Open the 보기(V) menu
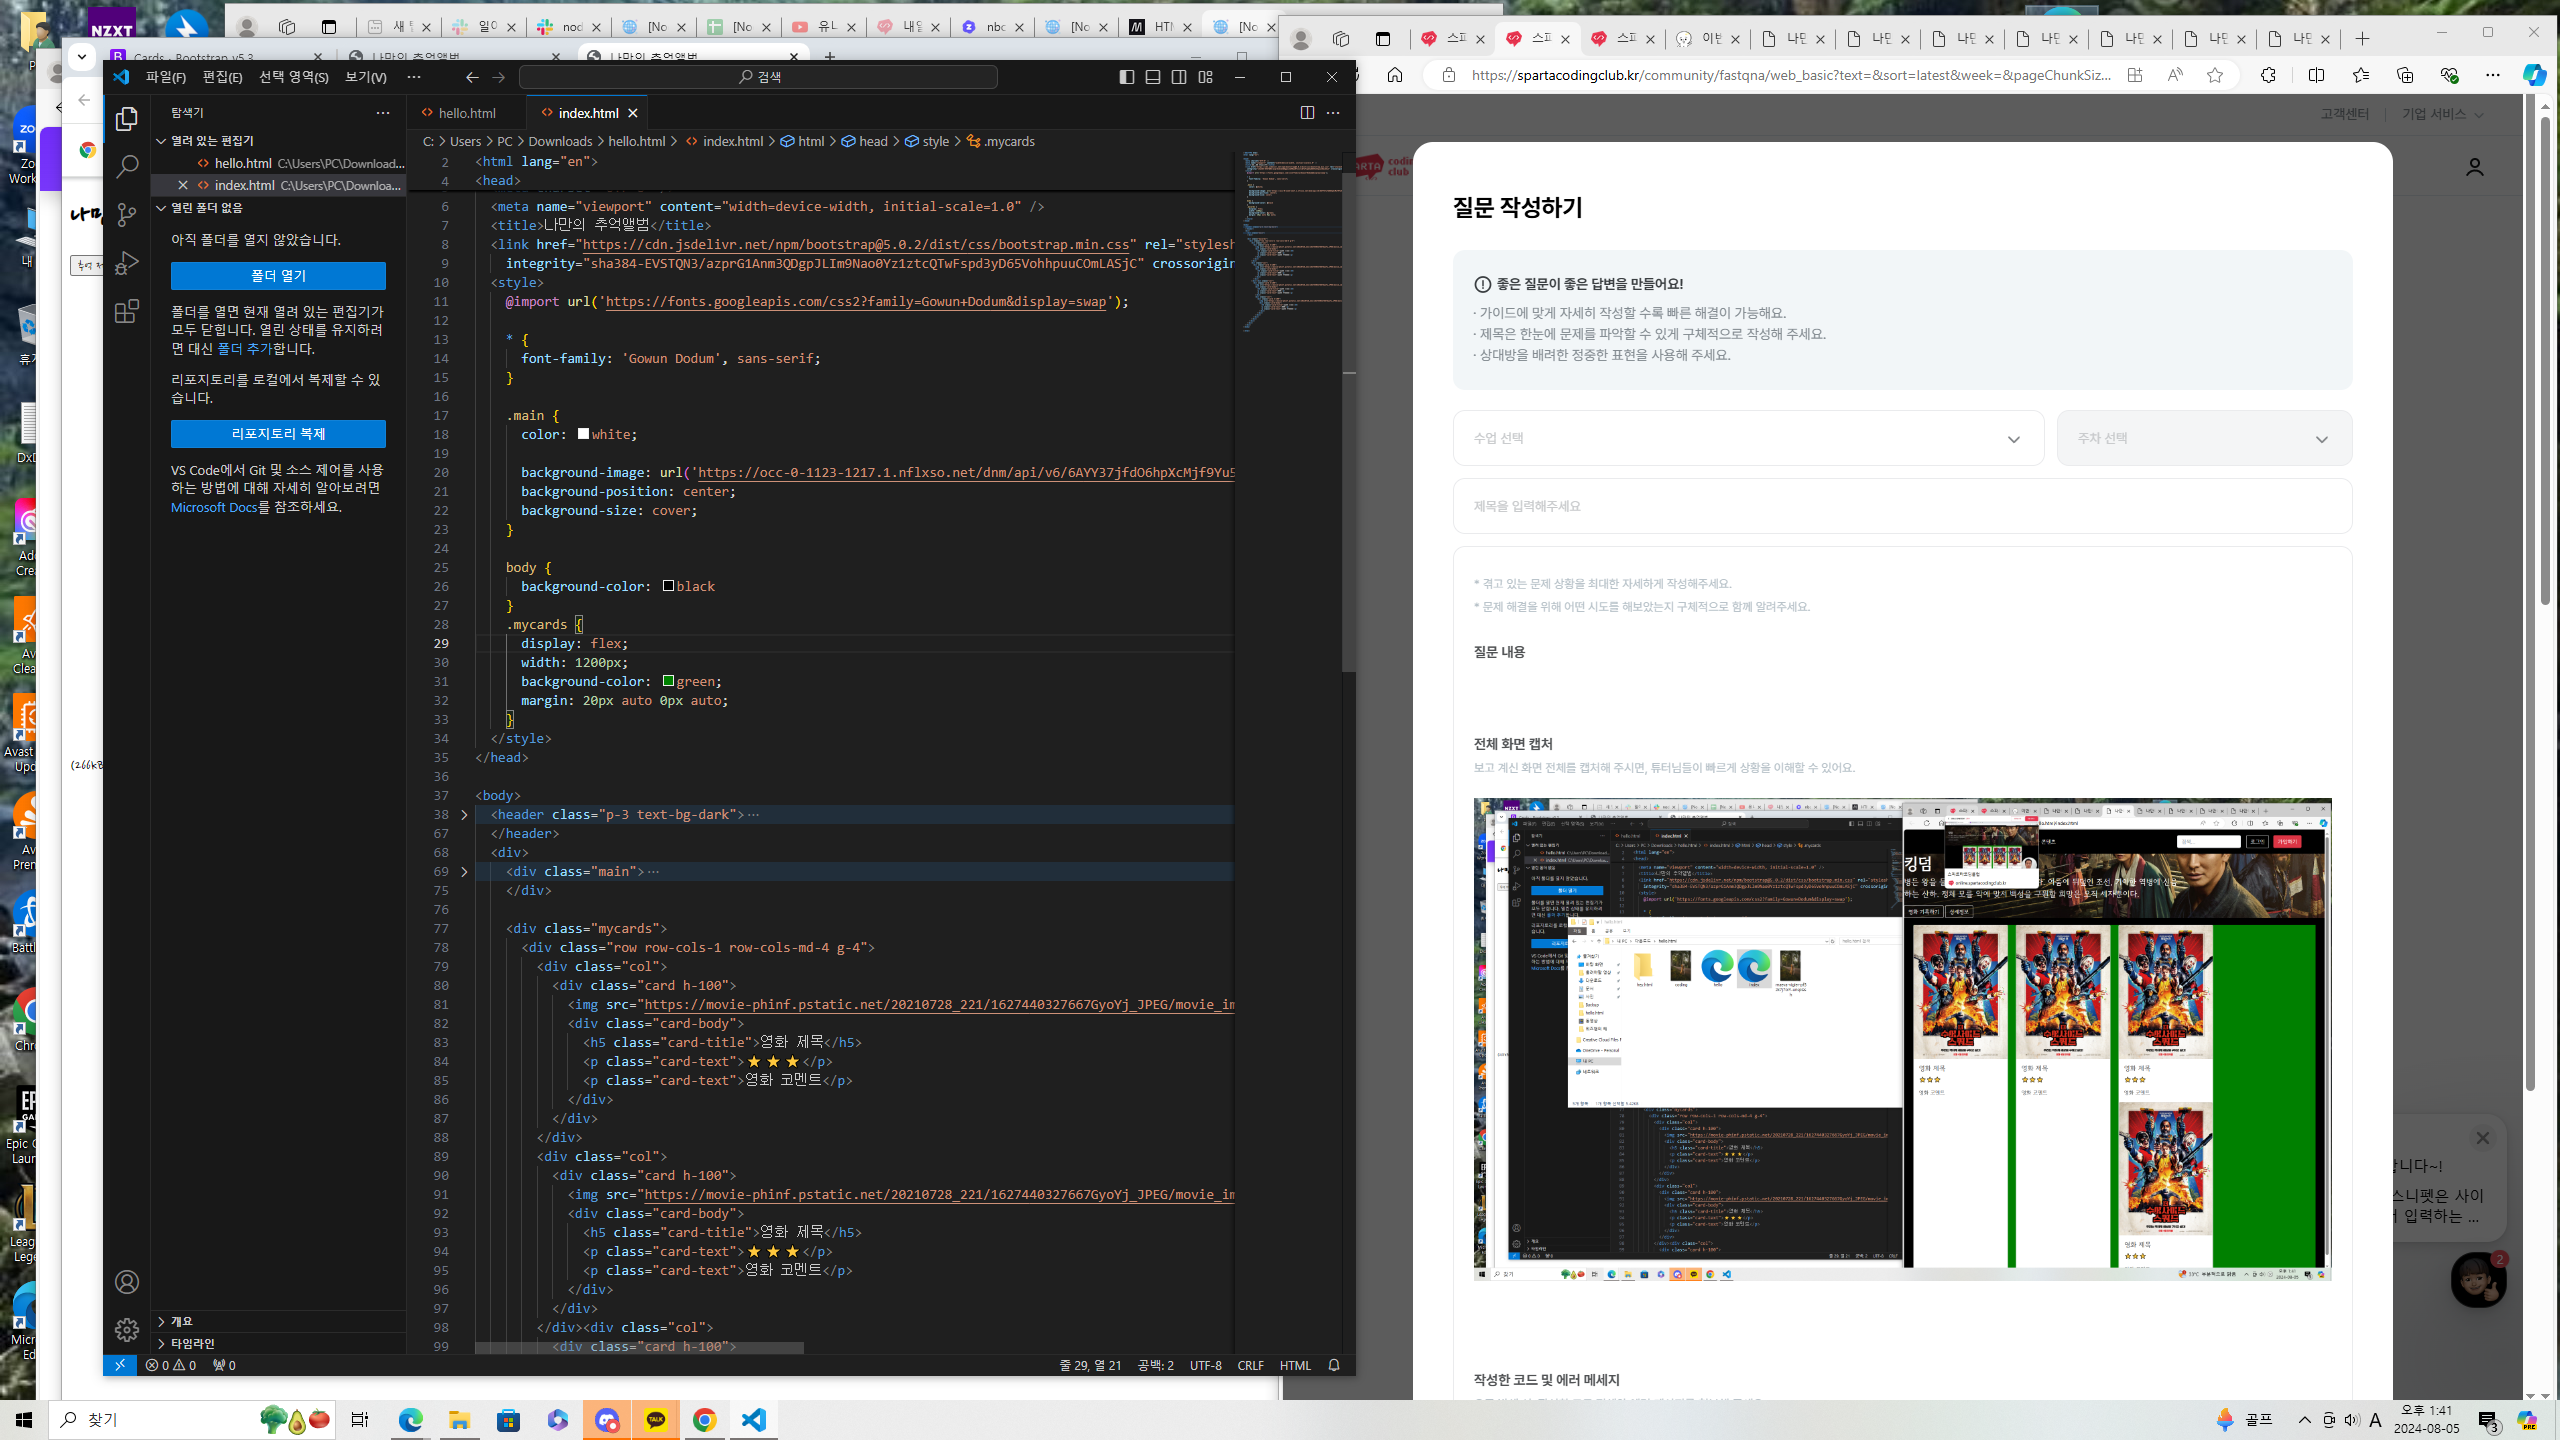Viewport: 2560px width, 1440px height. pos(366,77)
